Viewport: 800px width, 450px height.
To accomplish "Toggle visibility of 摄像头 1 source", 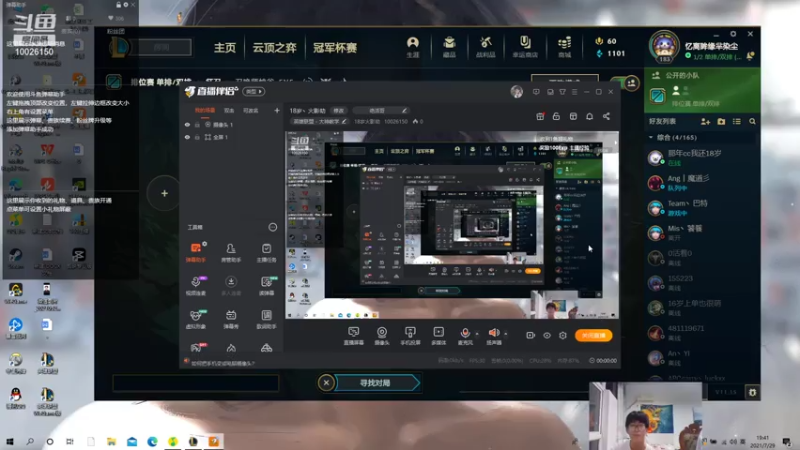I will tap(187, 124).
